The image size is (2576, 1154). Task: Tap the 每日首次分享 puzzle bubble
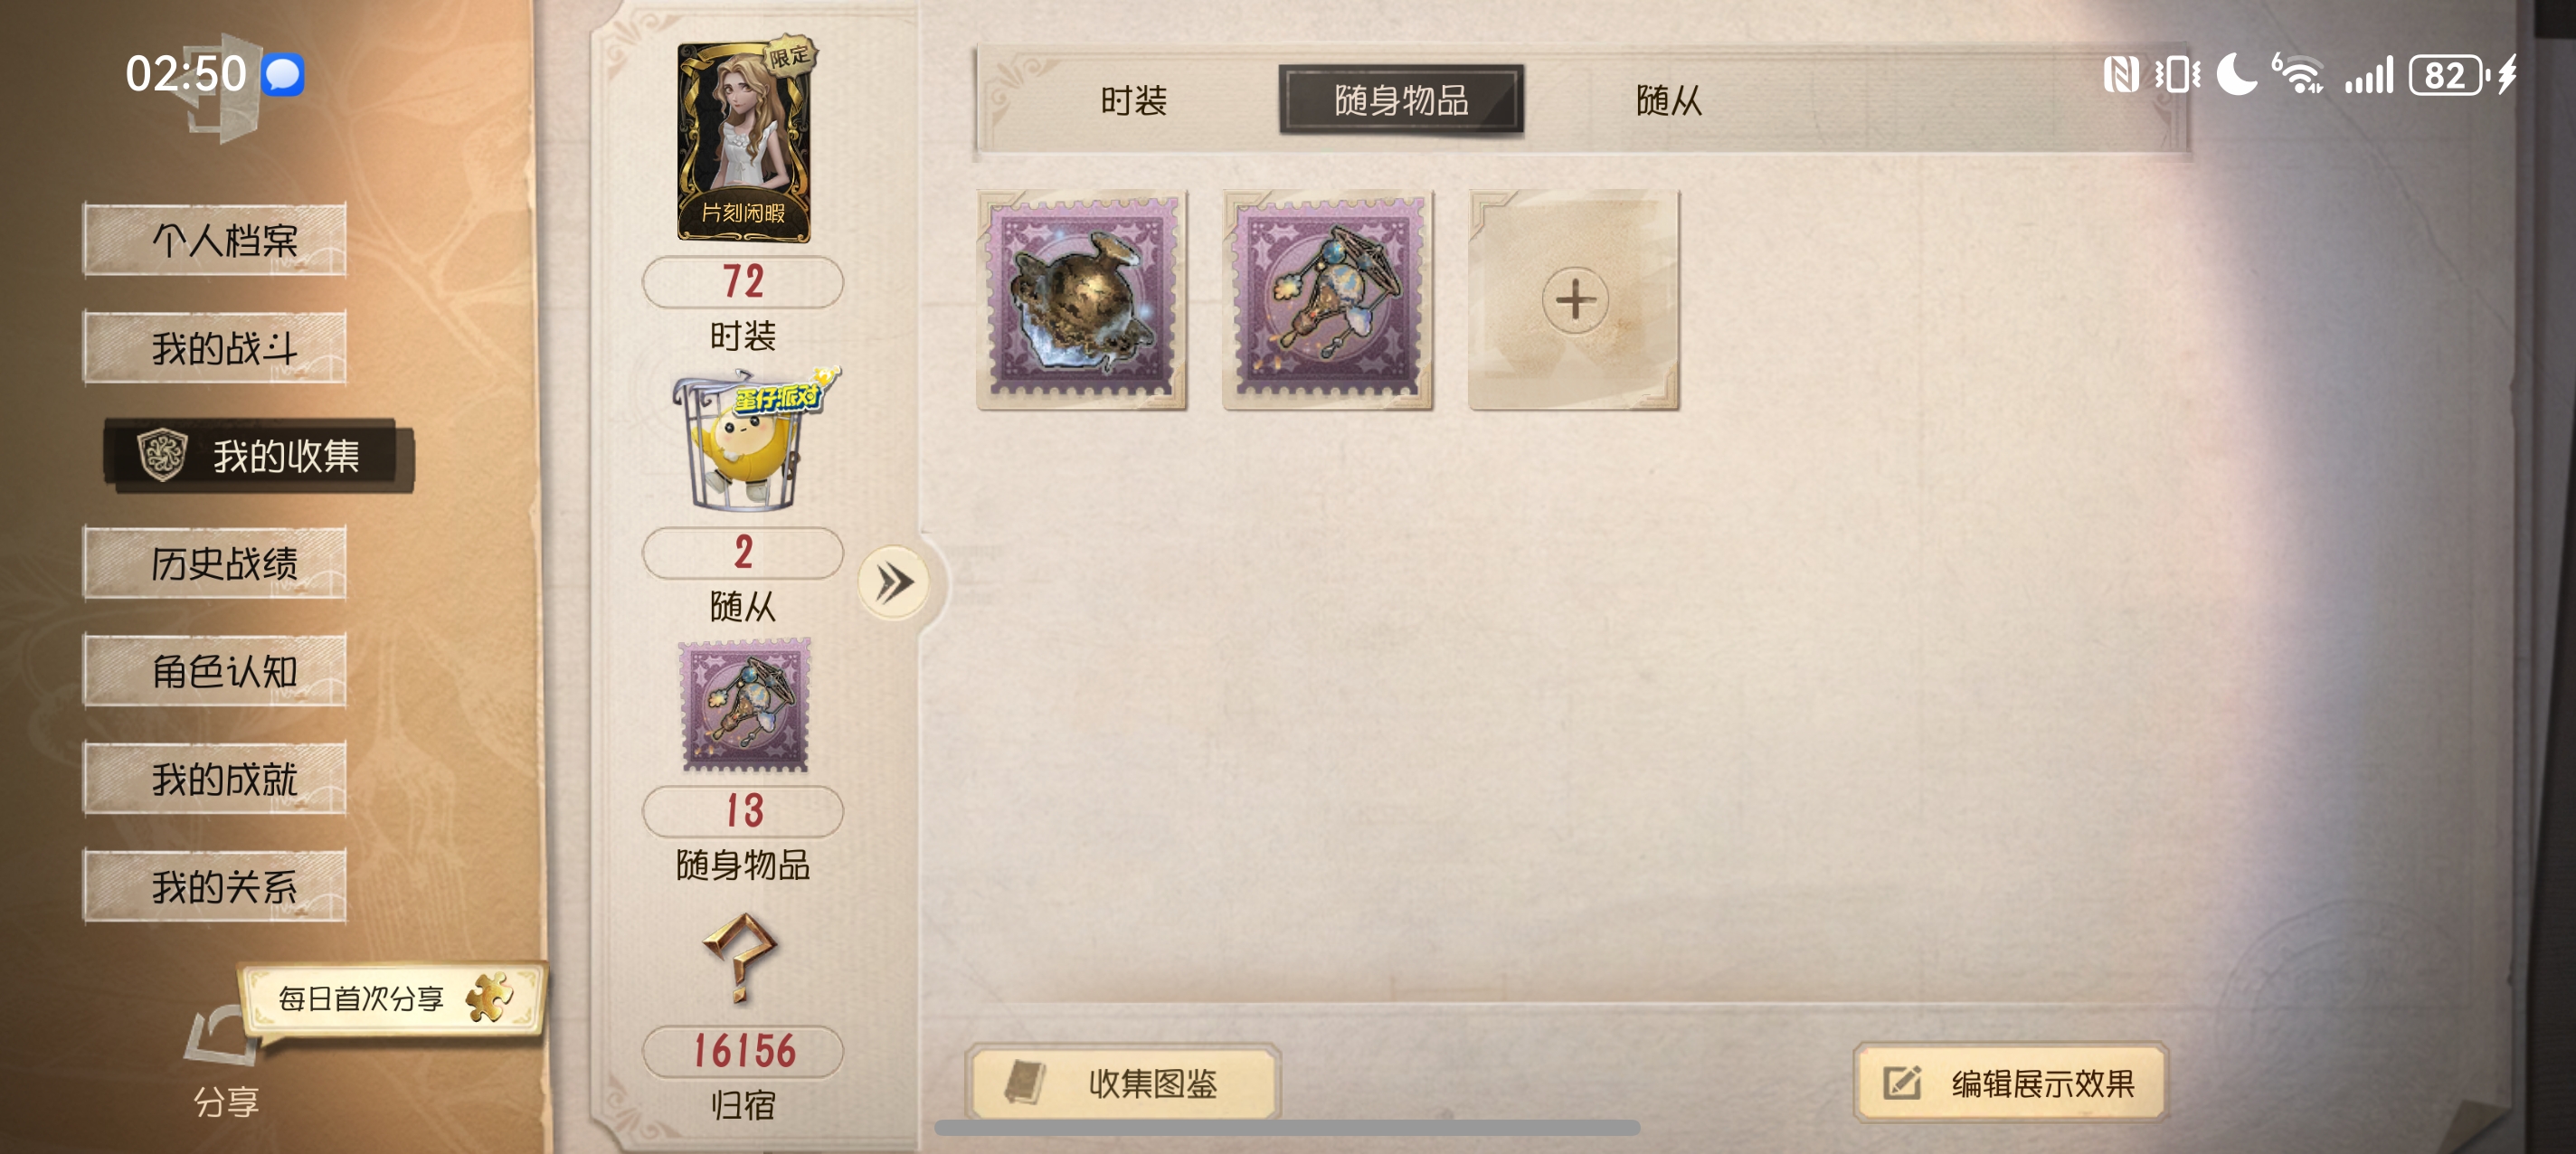(394, 997)
